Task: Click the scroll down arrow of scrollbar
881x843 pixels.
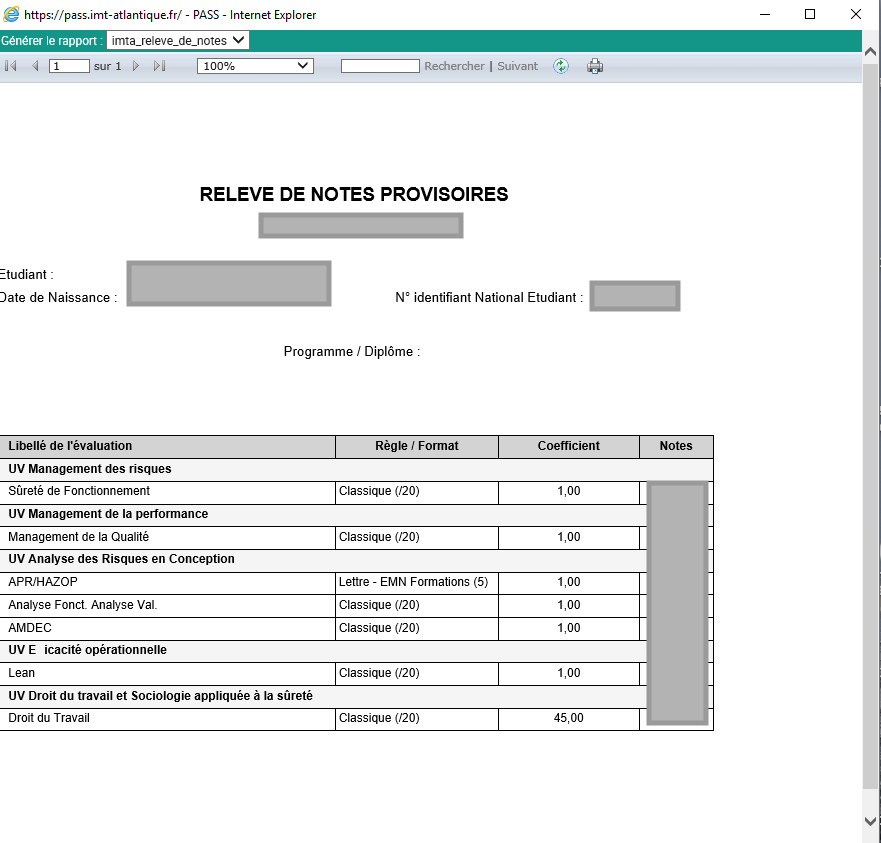Action: tap(870, 821)
